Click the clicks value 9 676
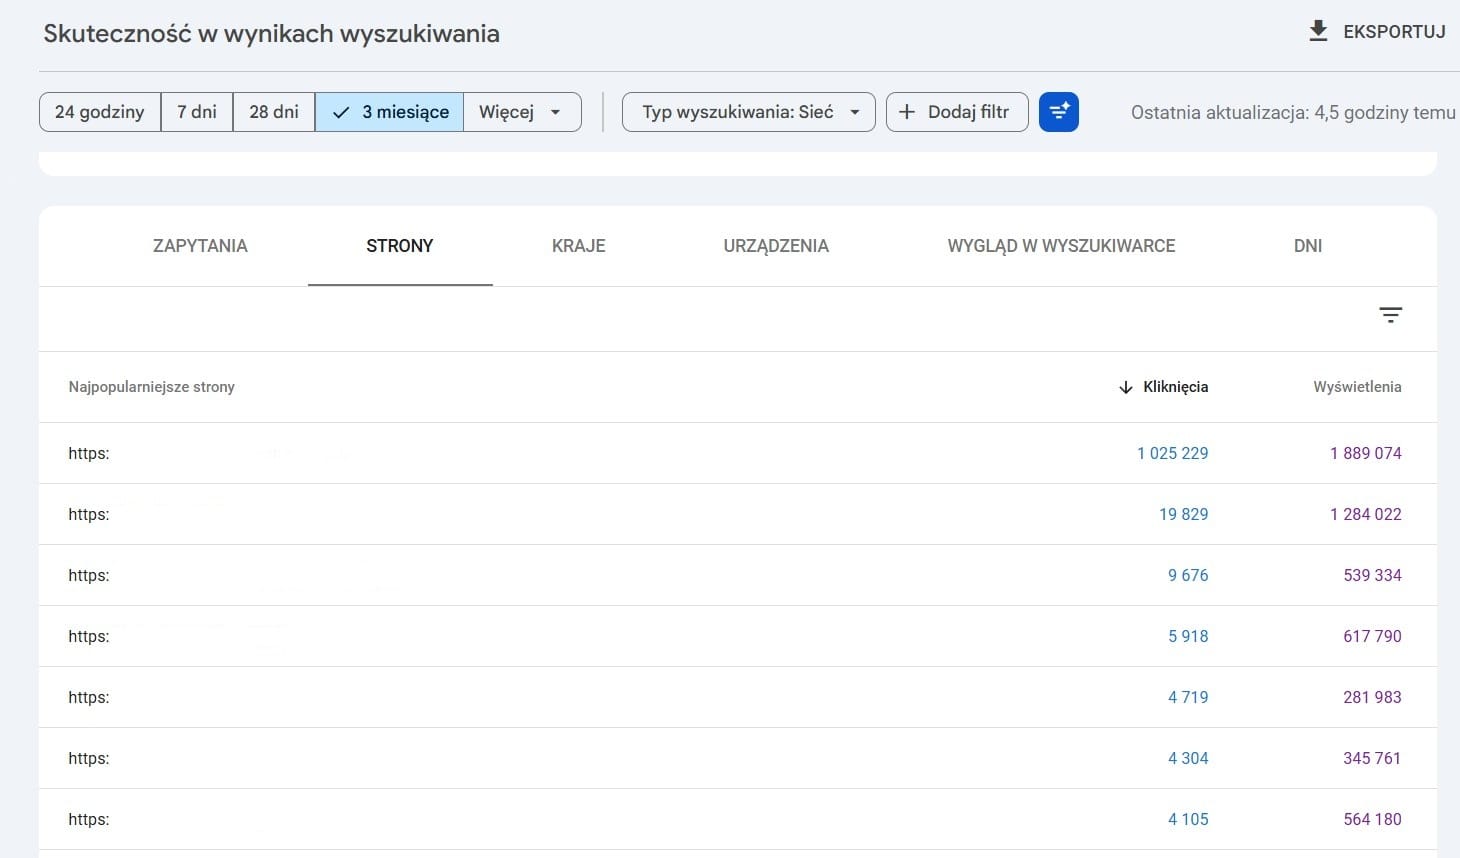 tap(1188, 575)
